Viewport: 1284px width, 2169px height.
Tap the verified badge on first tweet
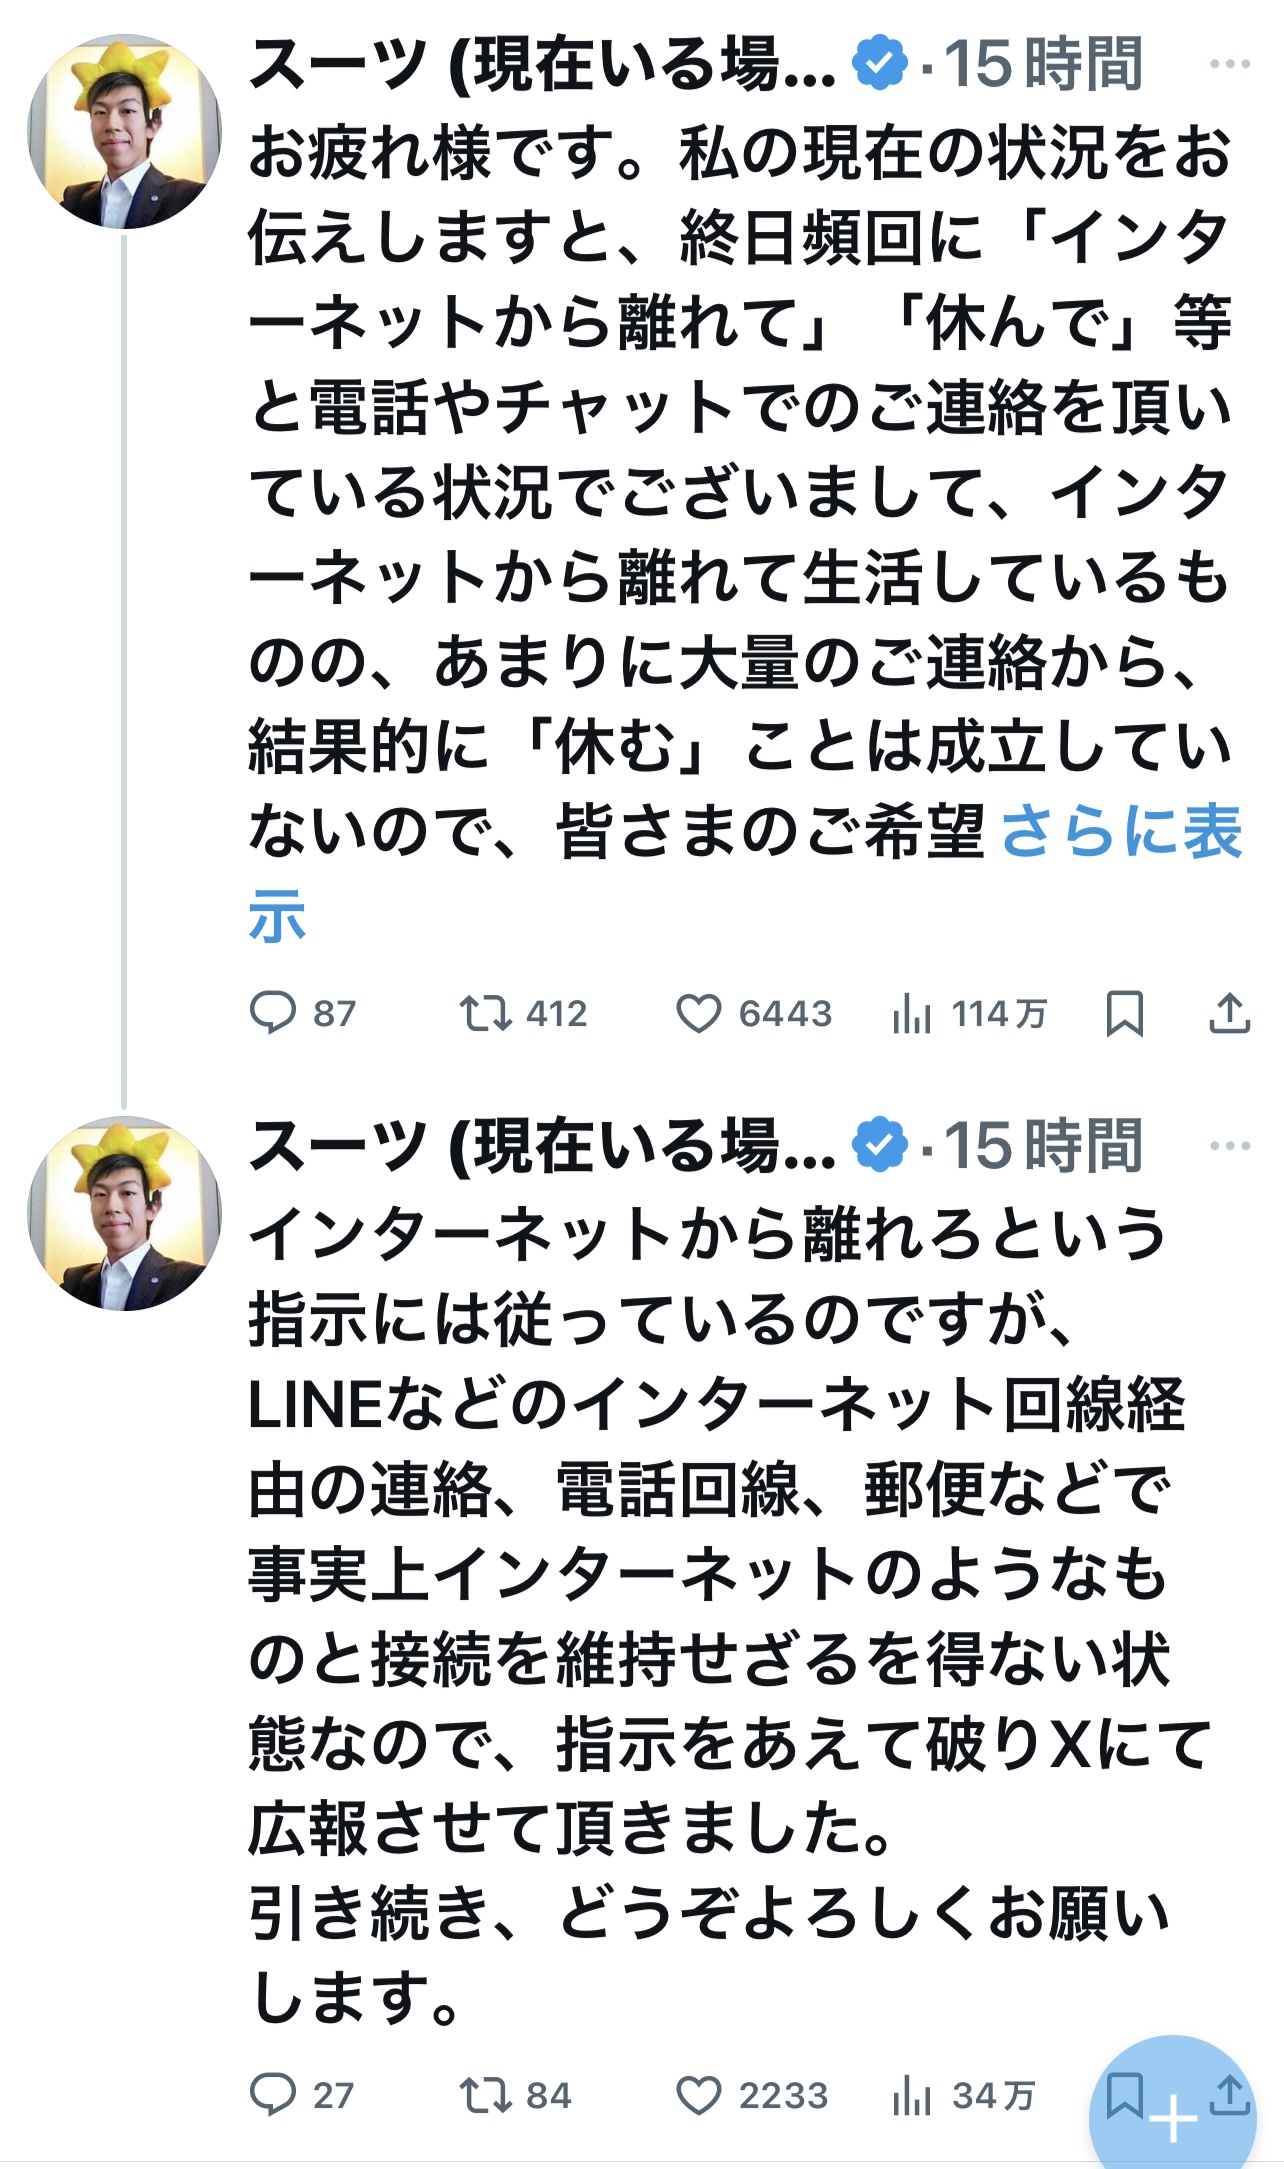tap(879, 64)
